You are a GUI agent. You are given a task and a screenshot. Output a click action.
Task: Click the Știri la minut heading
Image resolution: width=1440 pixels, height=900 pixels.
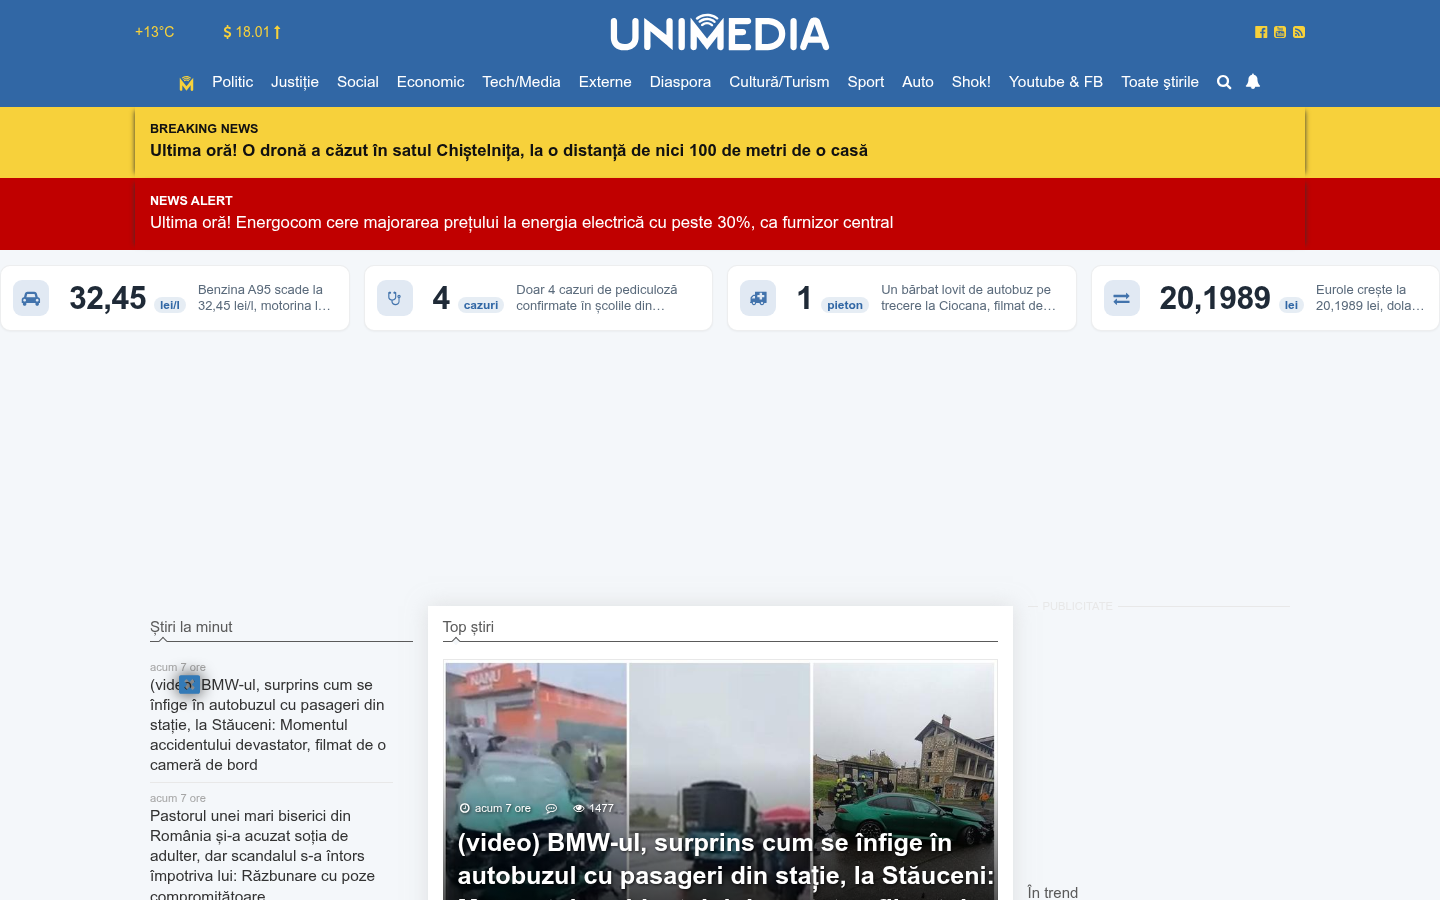point(191,627)
